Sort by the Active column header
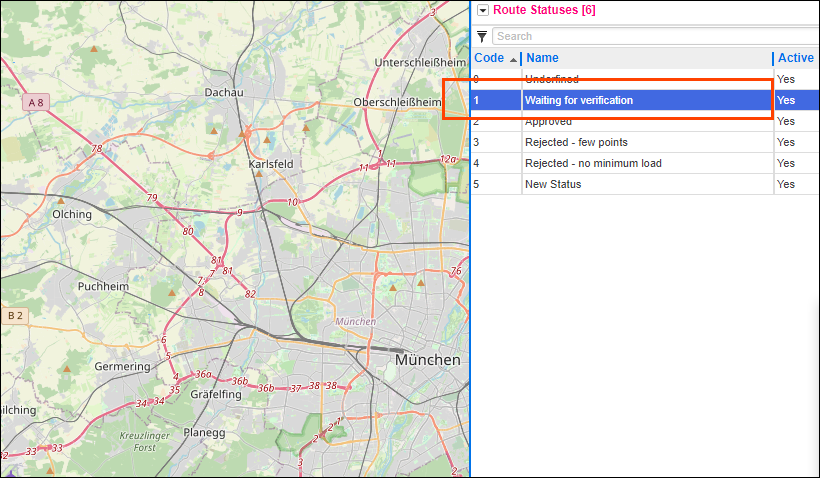 795,58
